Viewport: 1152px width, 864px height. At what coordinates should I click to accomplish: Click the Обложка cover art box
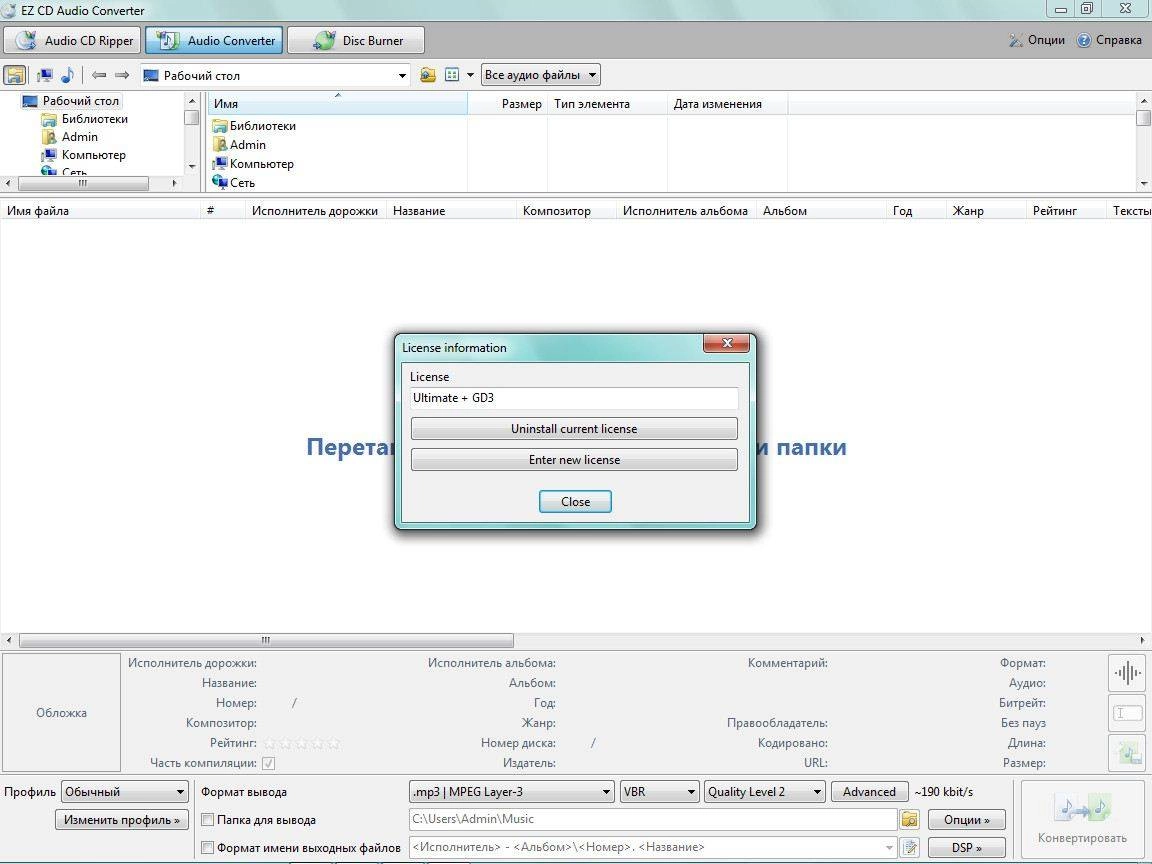[62, 713]
